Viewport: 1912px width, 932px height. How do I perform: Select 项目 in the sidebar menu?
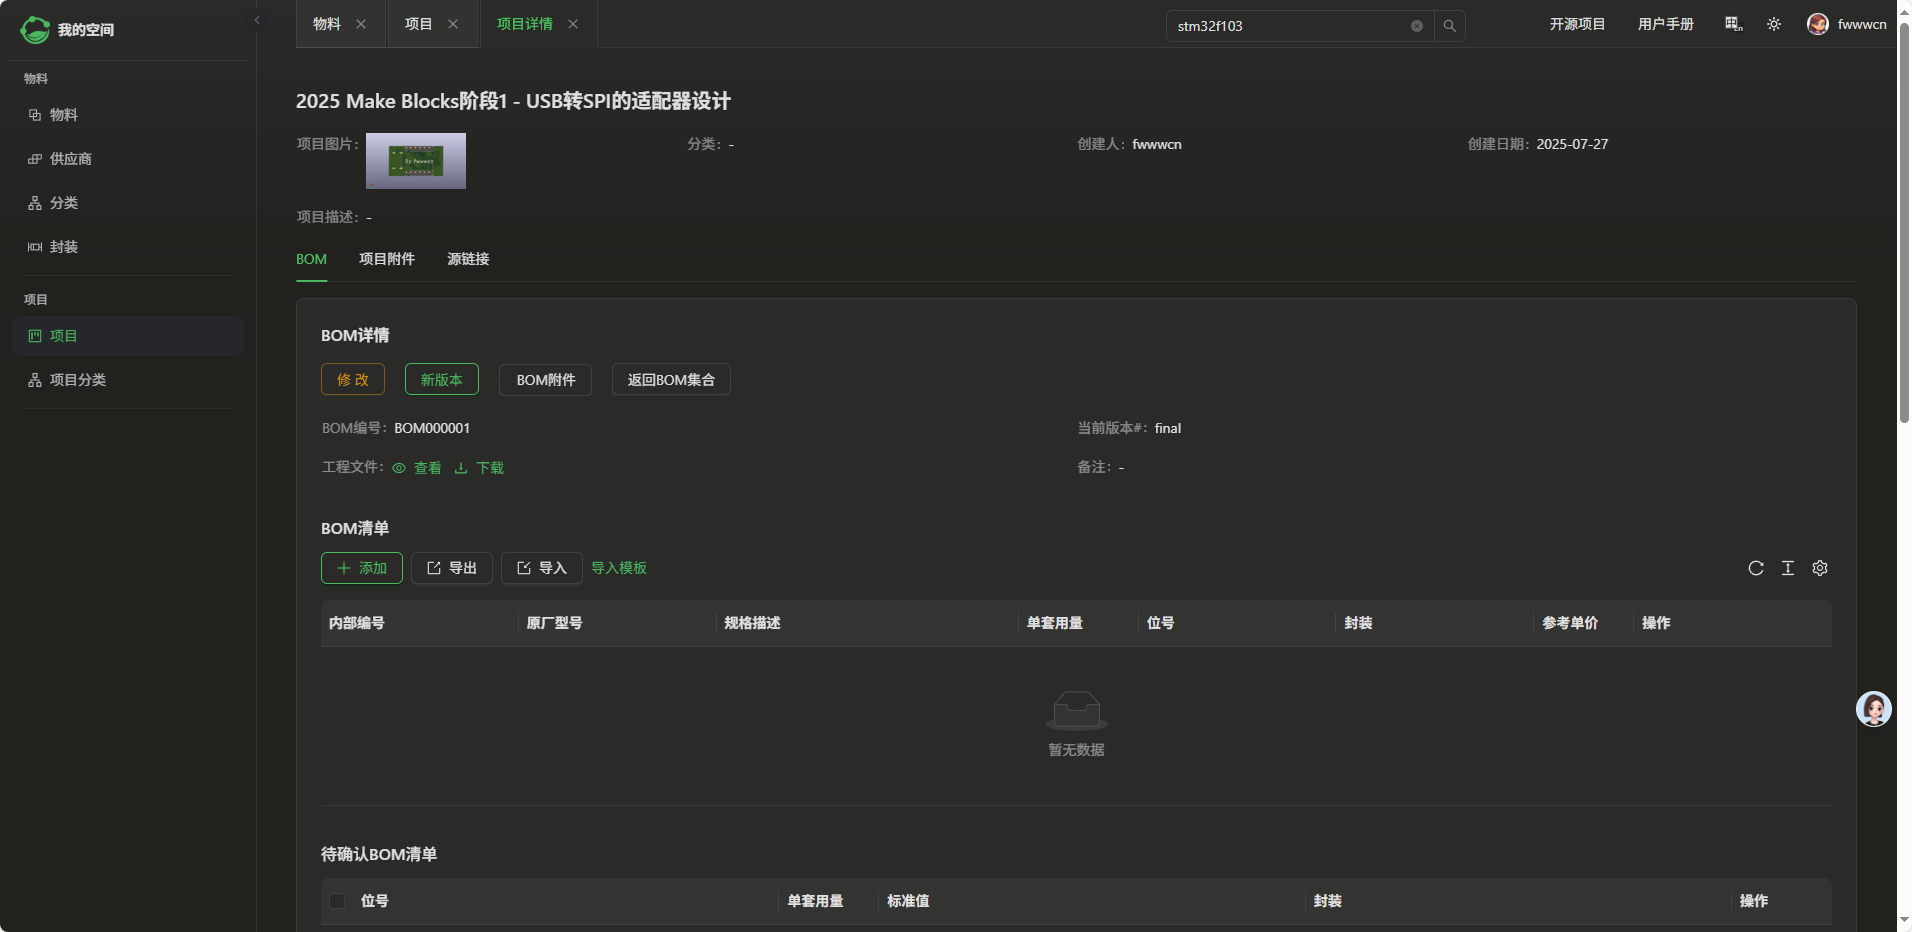pos(128,336)
